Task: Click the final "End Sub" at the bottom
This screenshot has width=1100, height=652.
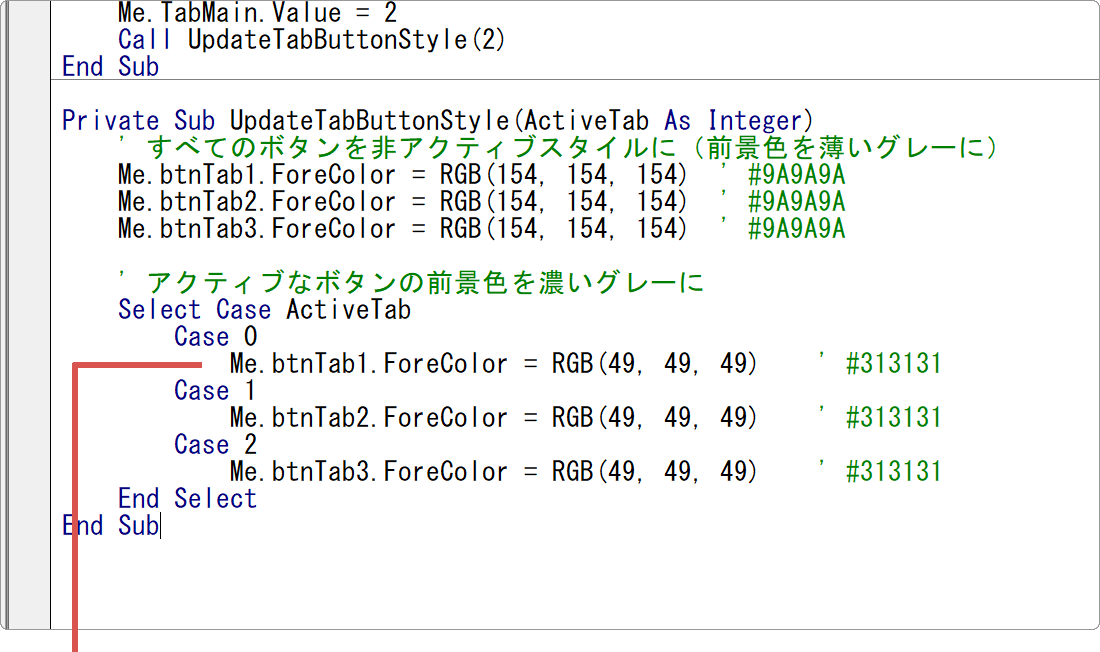Action: (x=110, y=526)
